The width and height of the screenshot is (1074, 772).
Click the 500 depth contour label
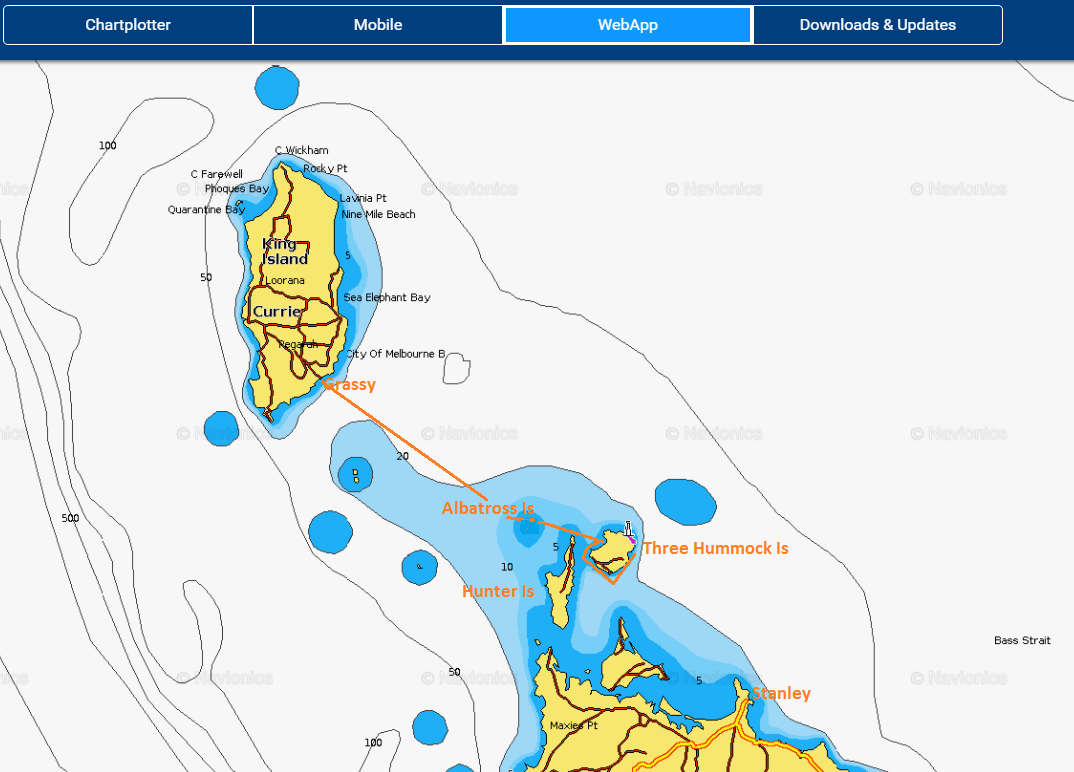tap(70, 518)
